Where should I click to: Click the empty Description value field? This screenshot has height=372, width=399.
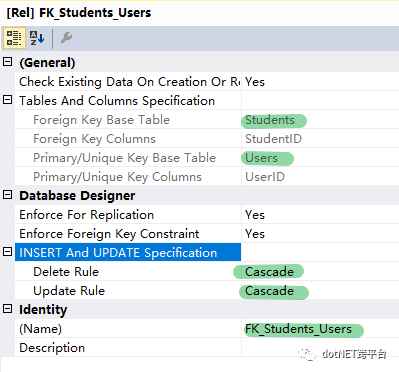320,347
